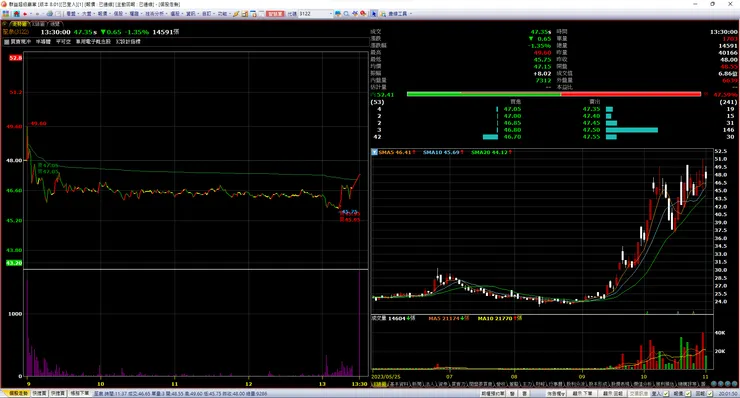Expand the stock code 3122 combo box arrow
This screenshot has height=398, width=740.
click(330, 14)
